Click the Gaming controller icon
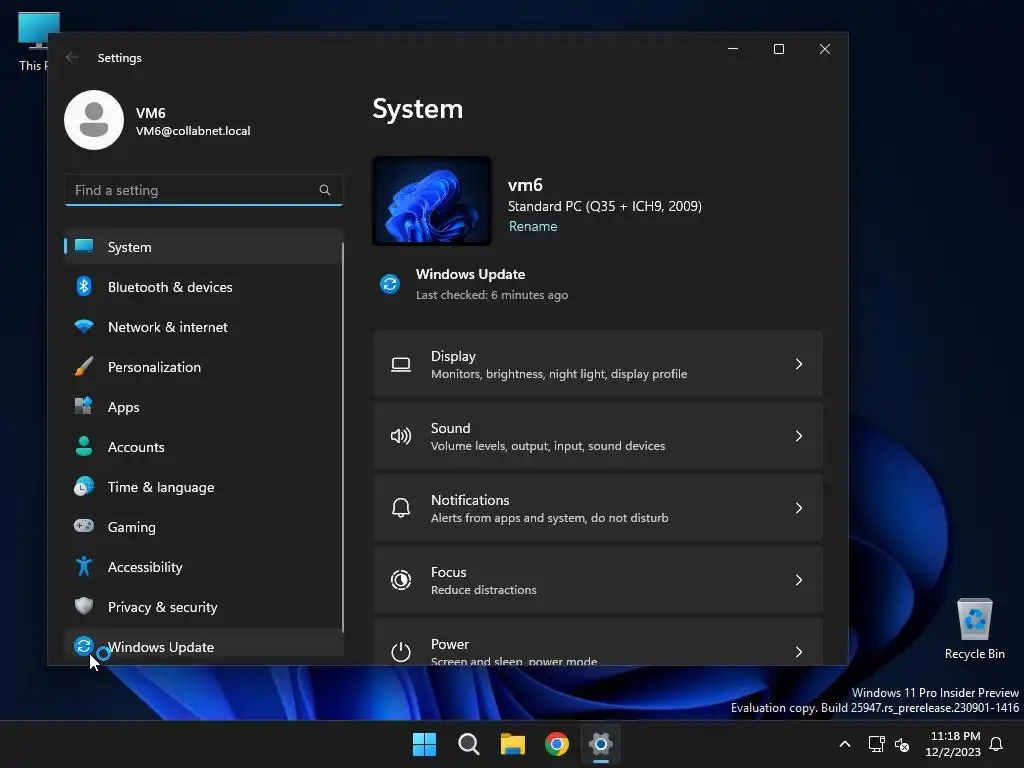Viewport: 1024px width, 768px height. coord(84,526)
